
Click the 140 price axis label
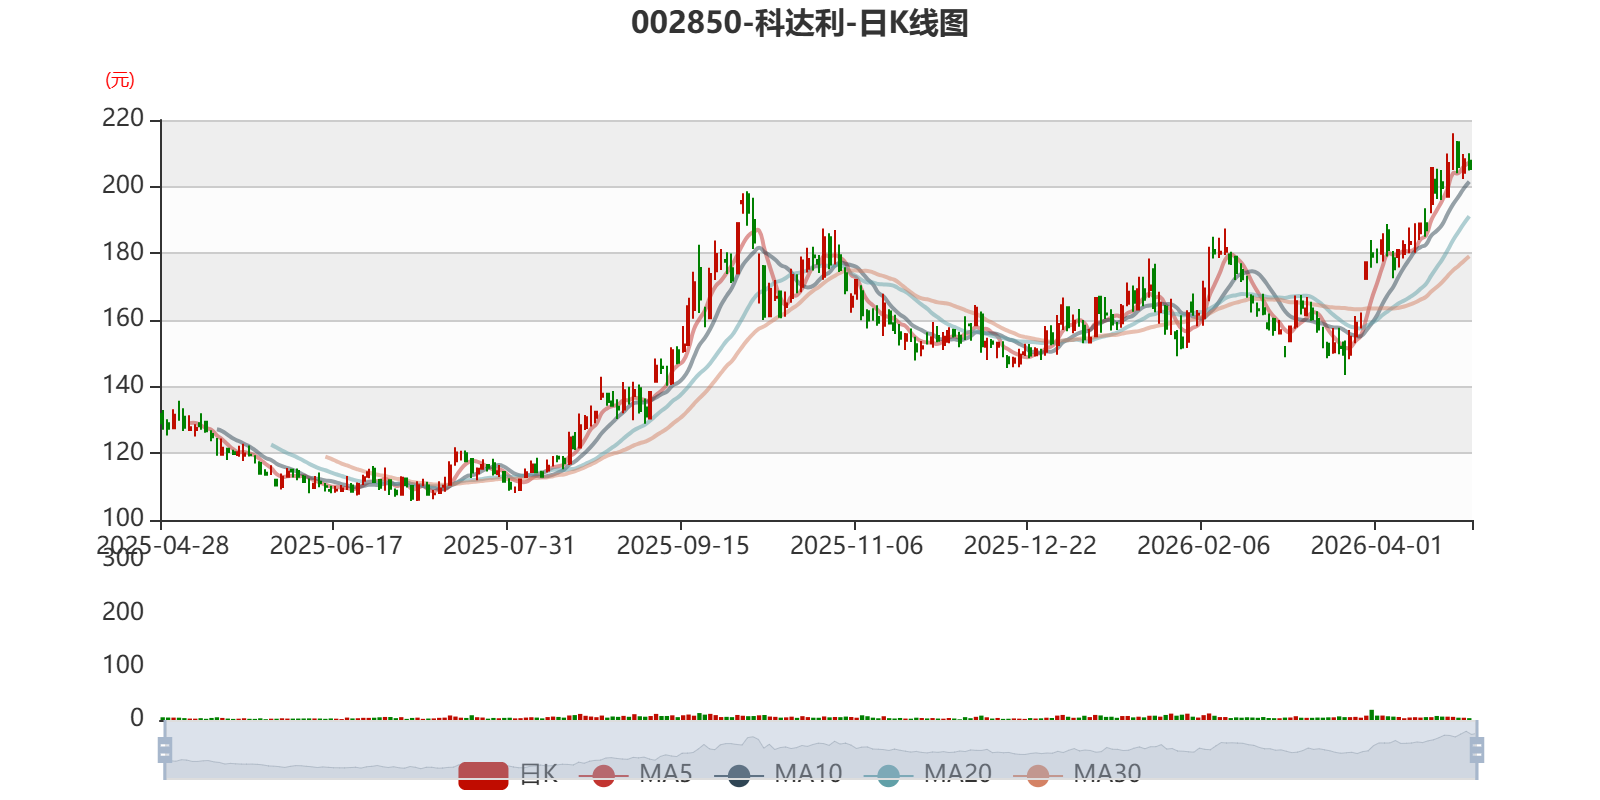pyautogui.click(x=123, y=385)
